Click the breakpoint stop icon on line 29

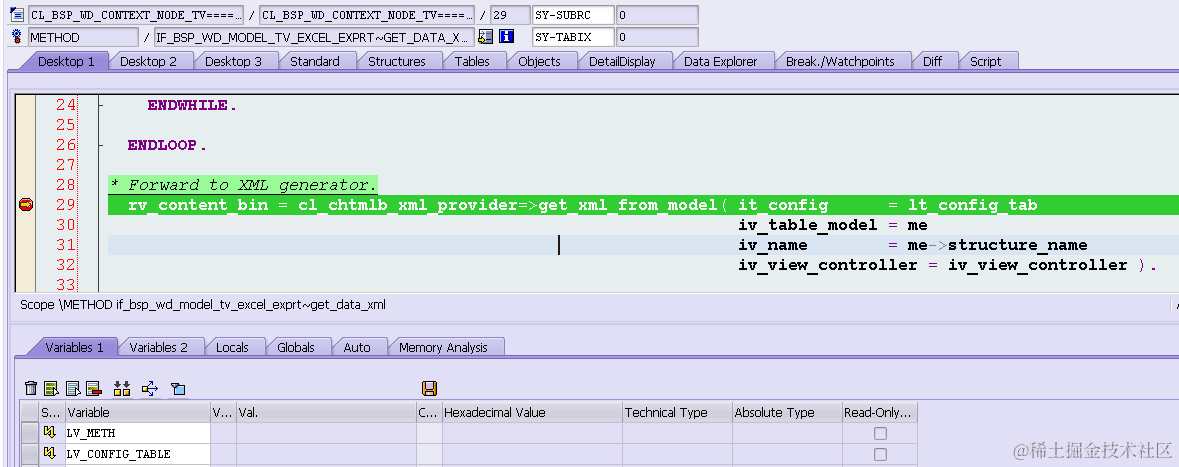pos(26,205)
